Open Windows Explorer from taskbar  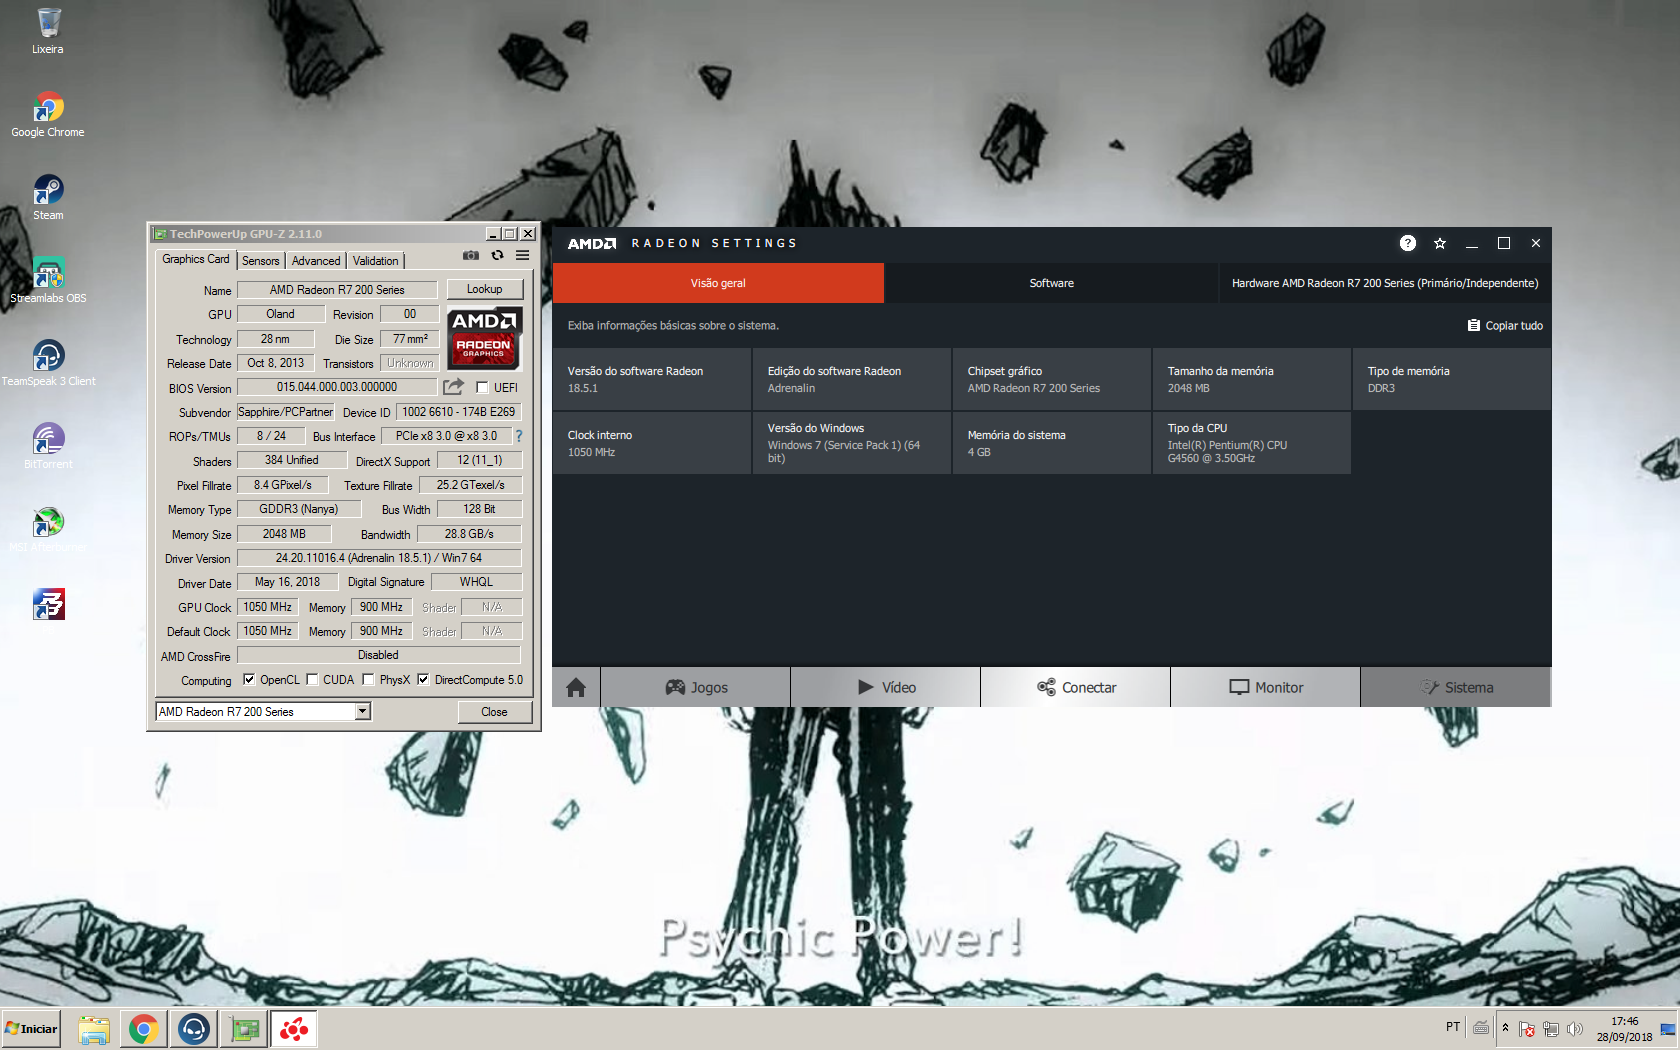[94, 1029]
